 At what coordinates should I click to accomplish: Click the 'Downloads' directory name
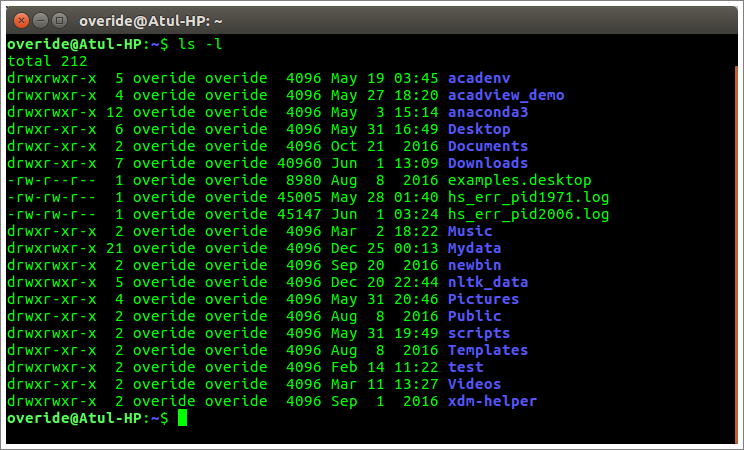point(488,163)
